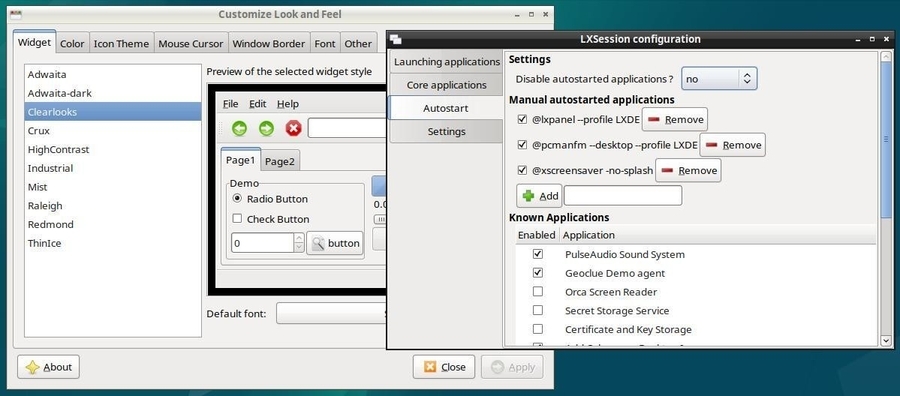Click the magnifier 'button' in preview
The image size is (900, 396).
(x=335, y=243)
